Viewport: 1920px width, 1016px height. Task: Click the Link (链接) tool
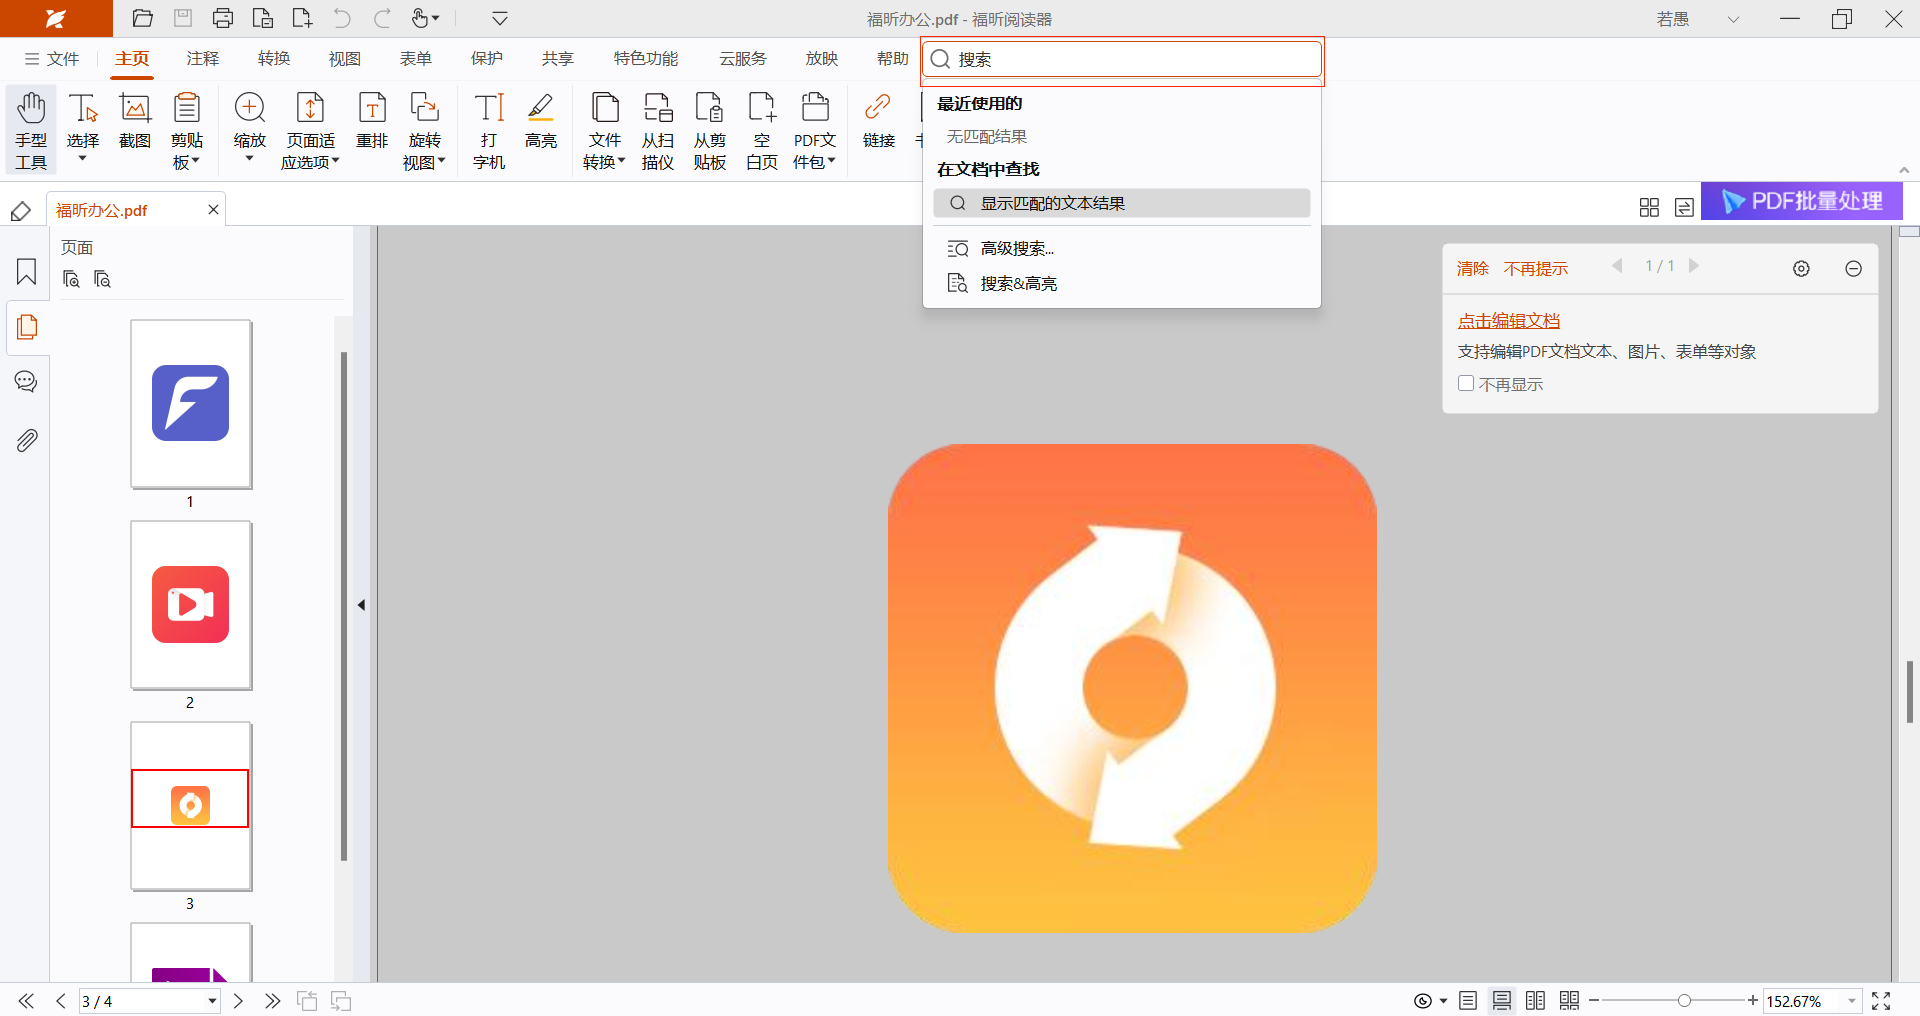click(879, 122)
